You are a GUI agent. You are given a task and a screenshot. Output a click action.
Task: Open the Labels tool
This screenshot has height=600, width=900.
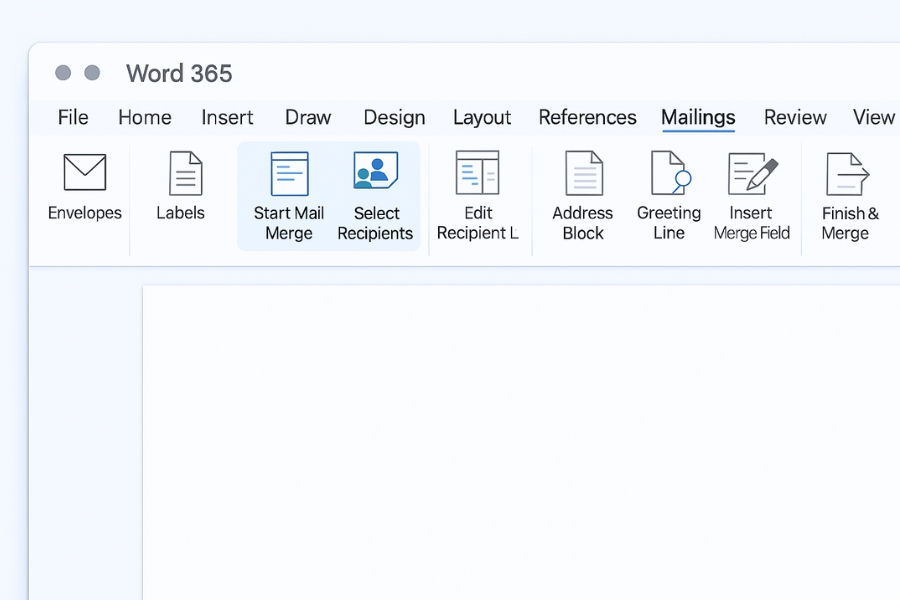(181, 190)
